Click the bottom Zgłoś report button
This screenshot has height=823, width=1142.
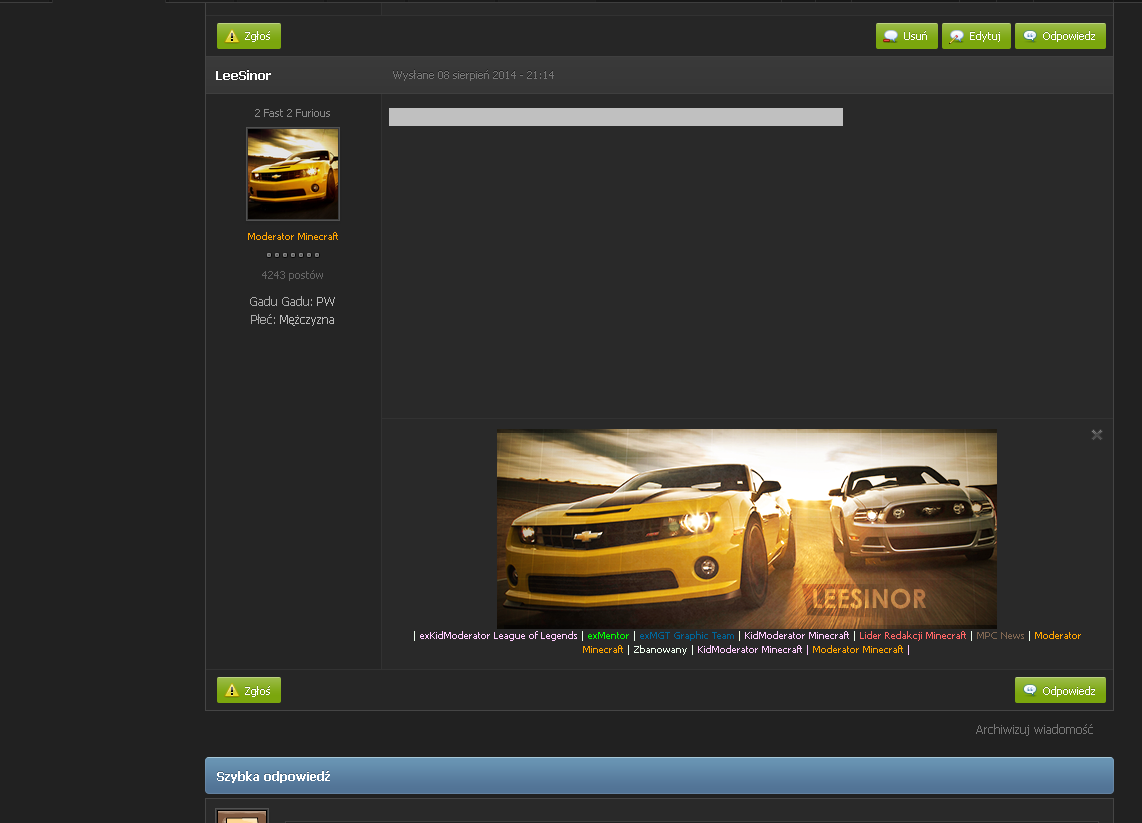[248, 690]
